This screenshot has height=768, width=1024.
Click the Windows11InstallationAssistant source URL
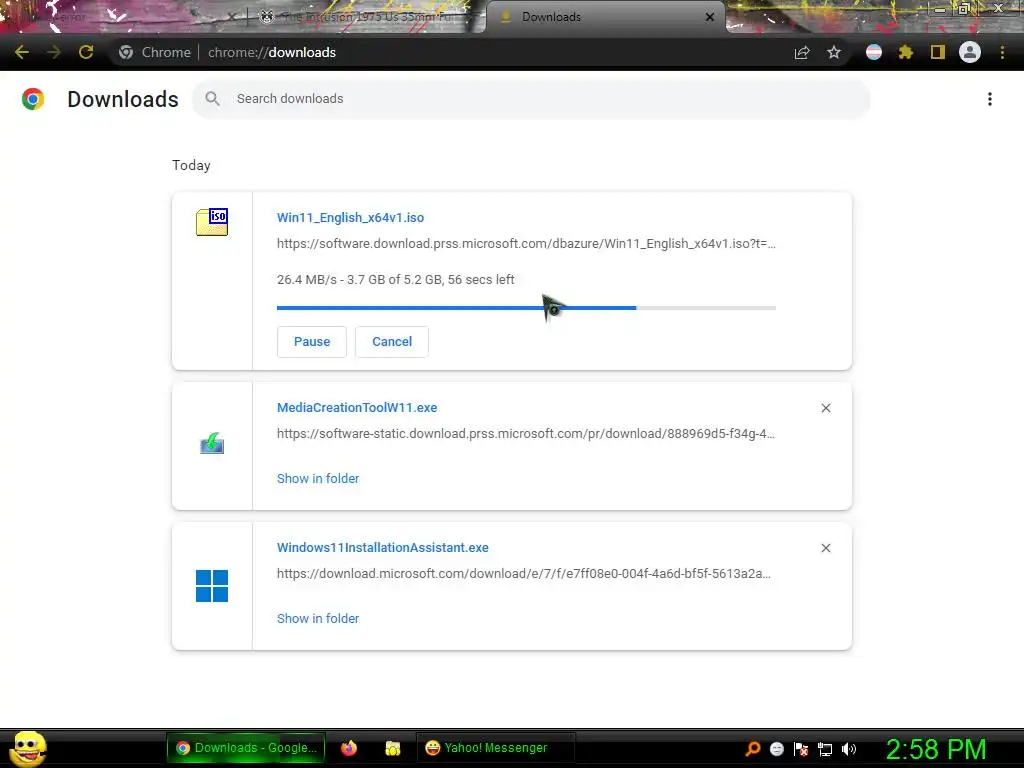pyautogui.click(x=524, y=574)
